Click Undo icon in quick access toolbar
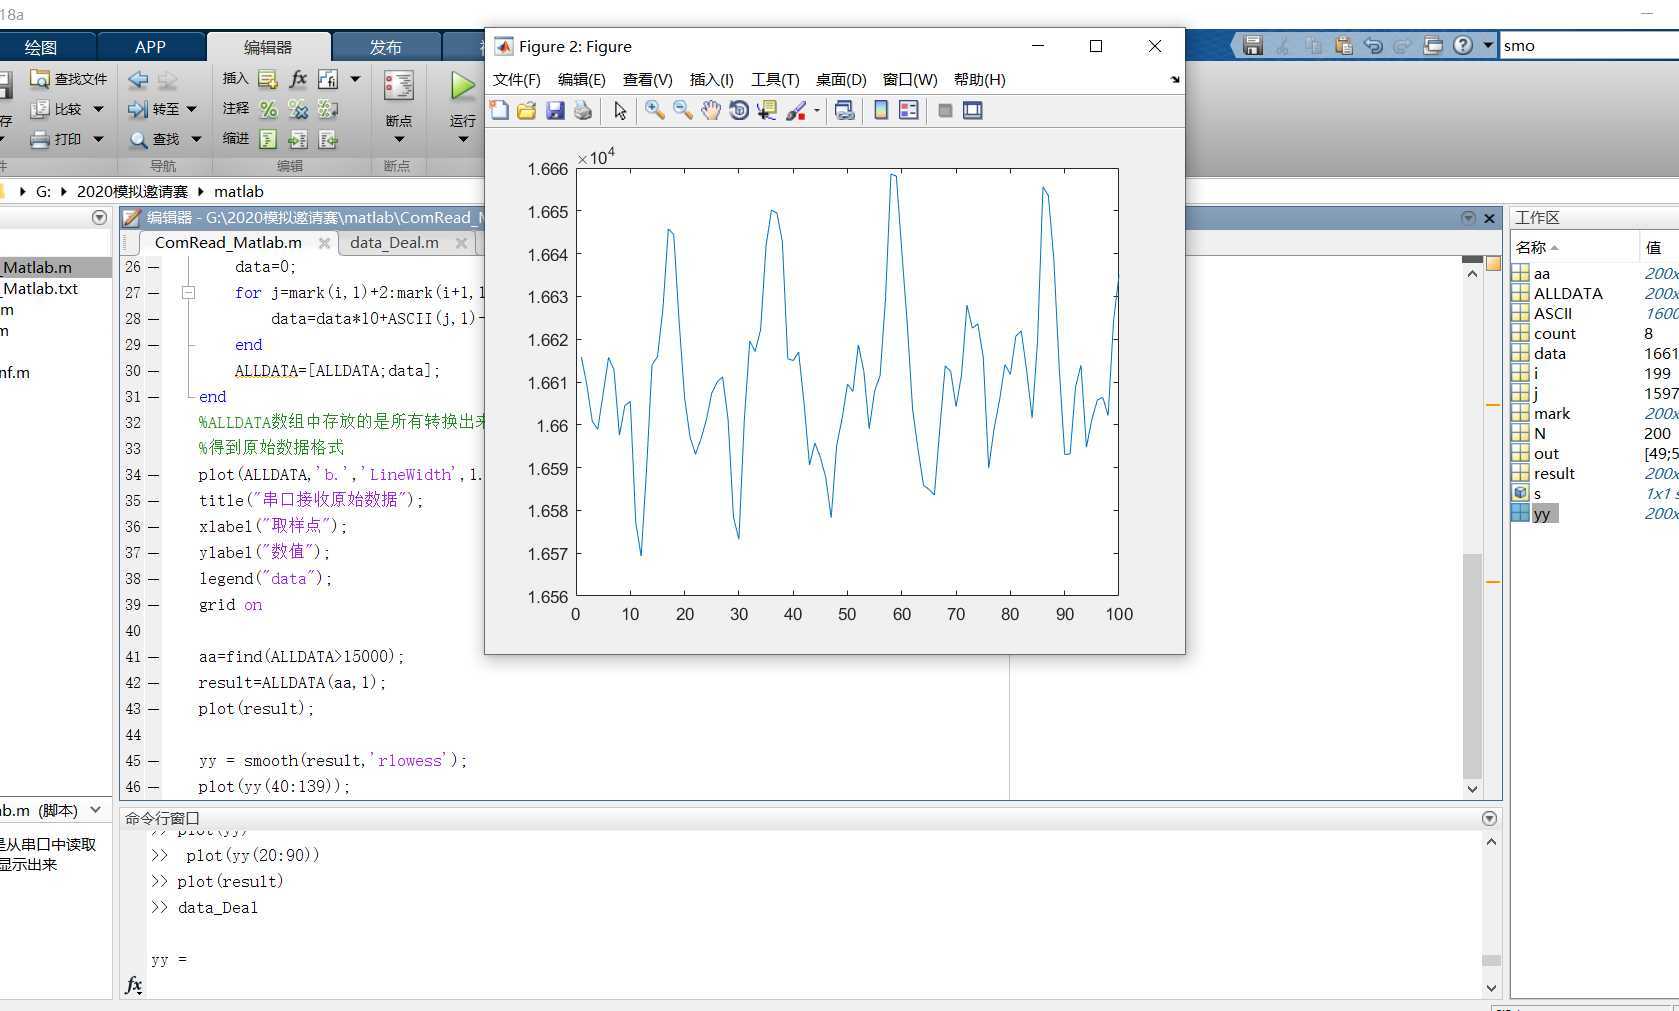Screen dimensions: 1679x1011 (1373, 46)
